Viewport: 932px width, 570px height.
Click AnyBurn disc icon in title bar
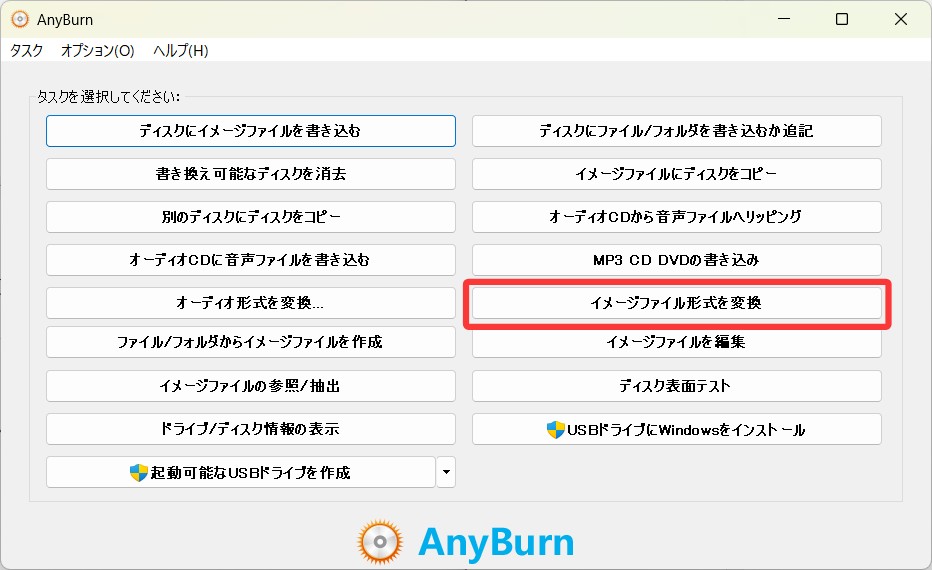coord(20,19)
